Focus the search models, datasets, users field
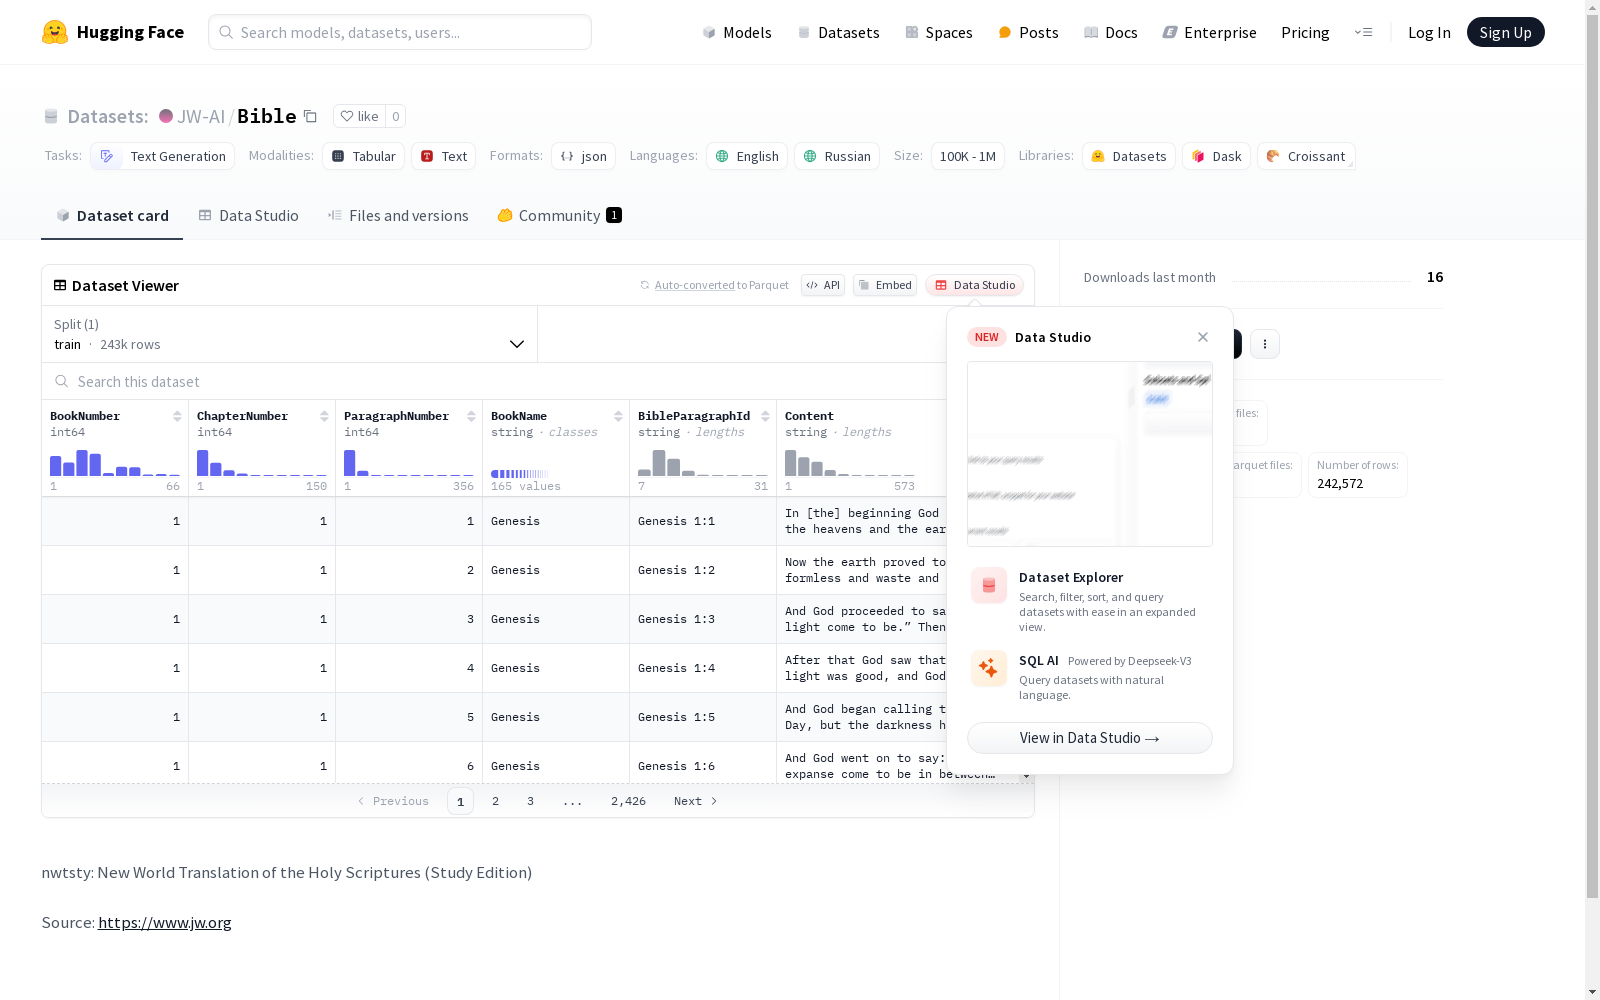 pyautogui.click(x=400, y=32)
